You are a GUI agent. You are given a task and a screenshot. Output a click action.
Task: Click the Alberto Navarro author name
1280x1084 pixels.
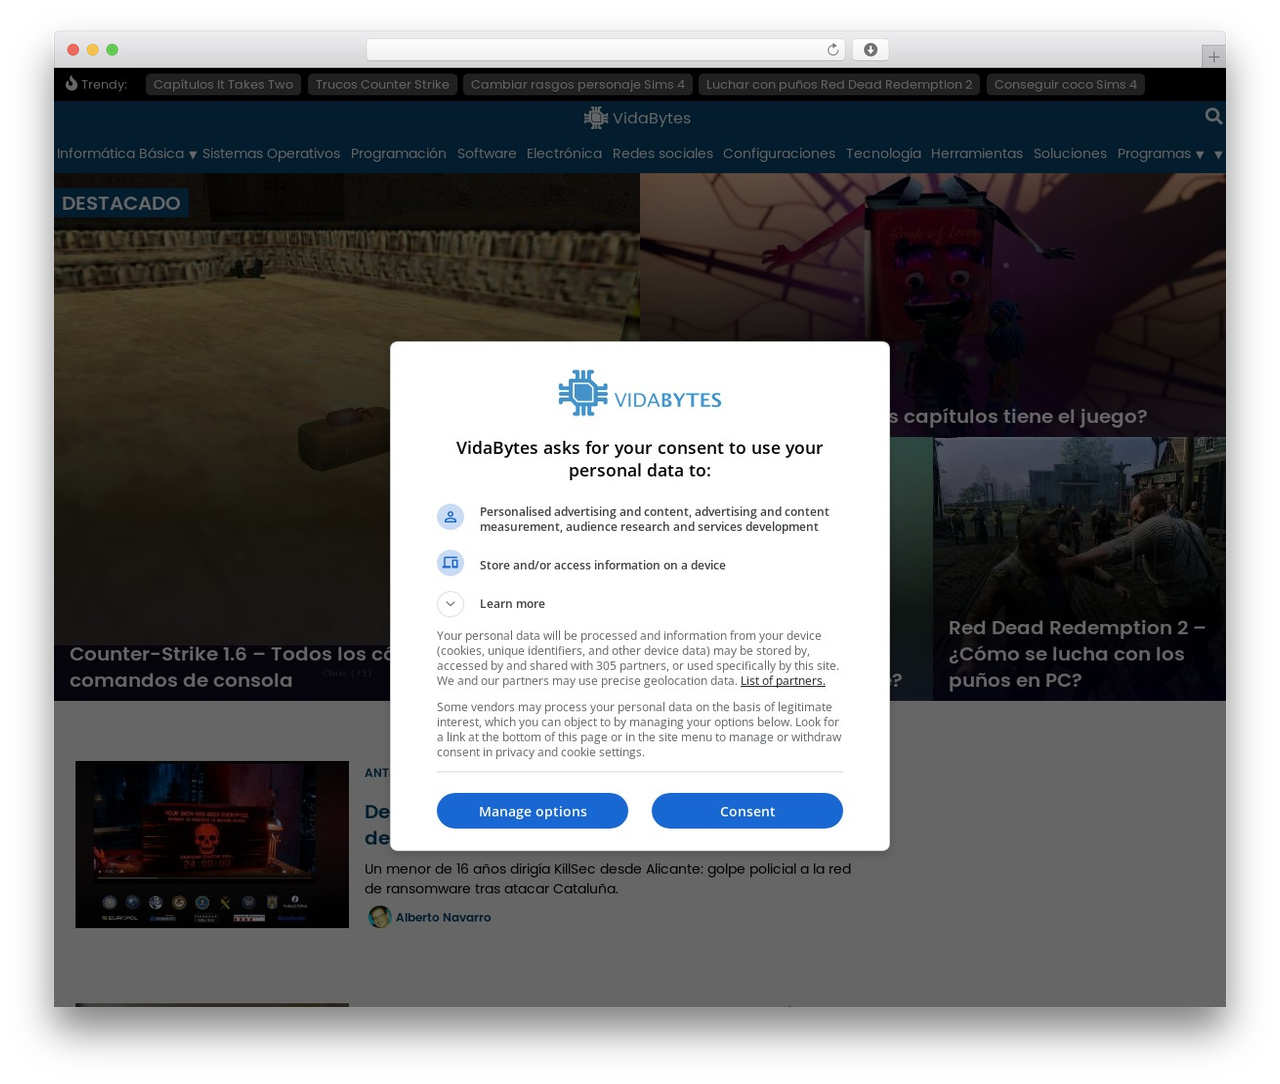[x=443, y=917]
